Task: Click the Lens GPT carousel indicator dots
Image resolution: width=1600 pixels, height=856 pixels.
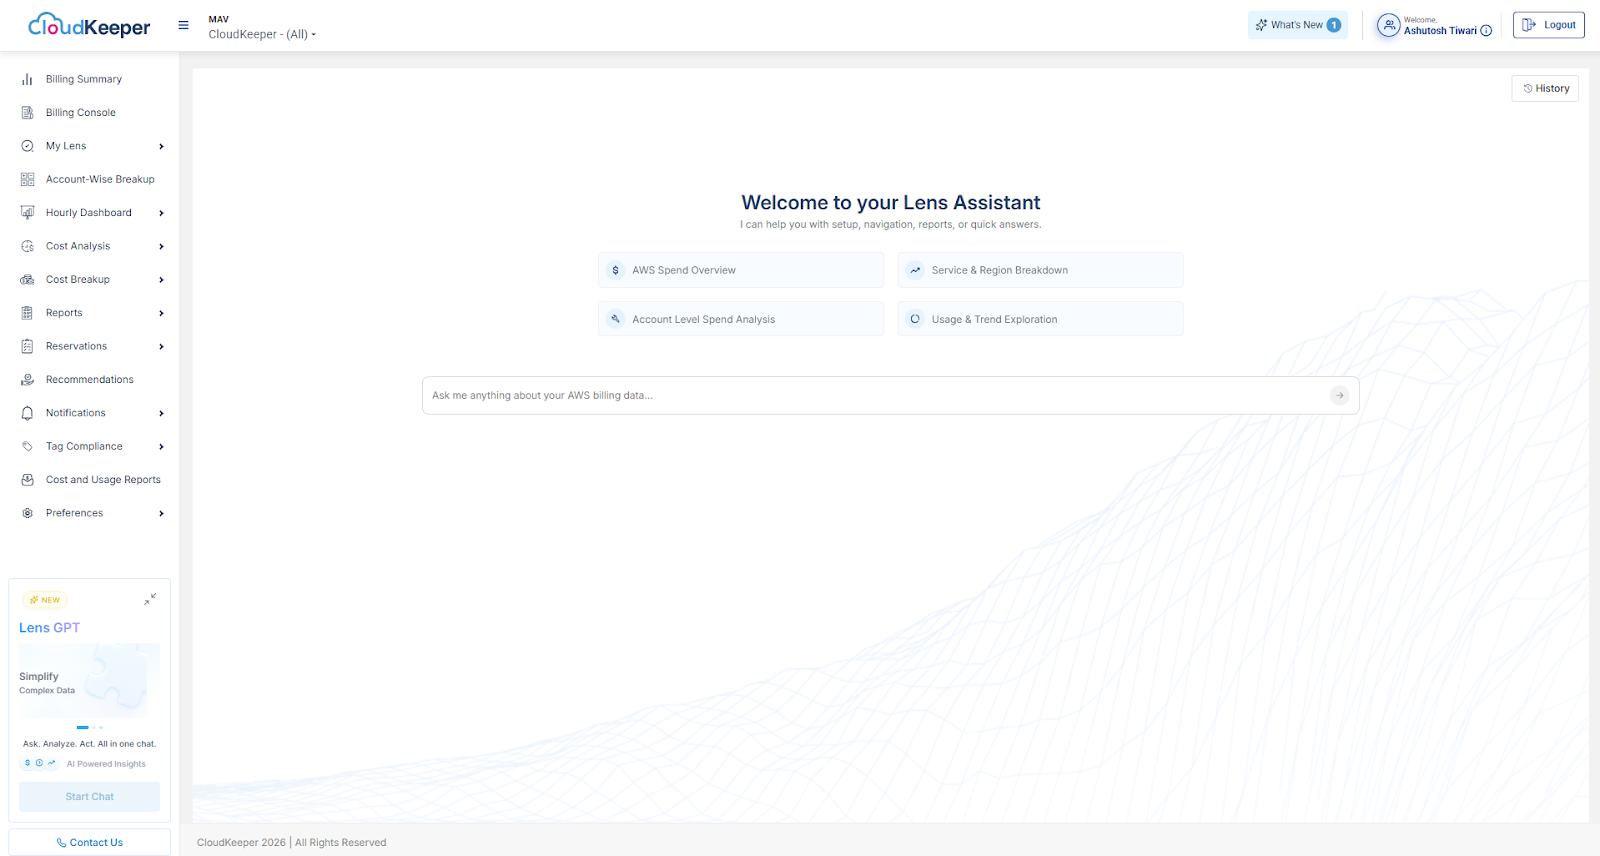Action: point(90,727)
